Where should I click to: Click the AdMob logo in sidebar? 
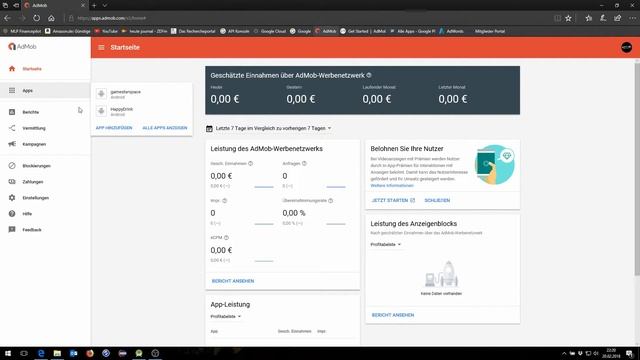(22, 47)
